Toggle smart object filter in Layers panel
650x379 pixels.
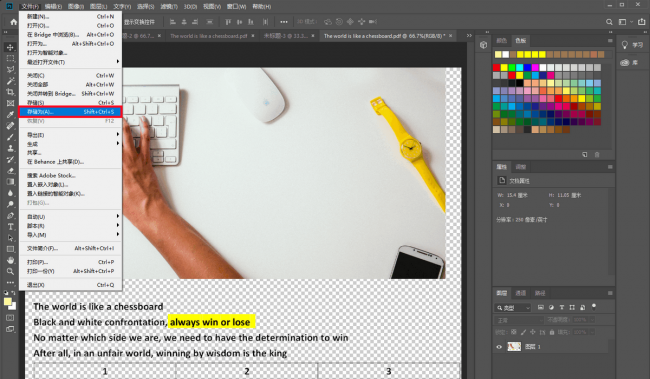click(582, 307)
